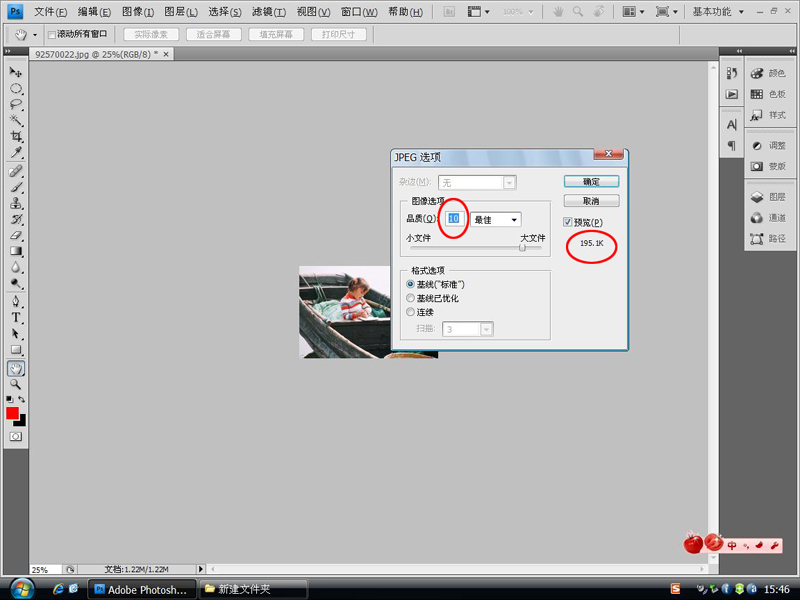Image resolution: width=800 pixels, height=600 pixels.
Task: Select the 基线已优化 radio option
Action: 410,298
